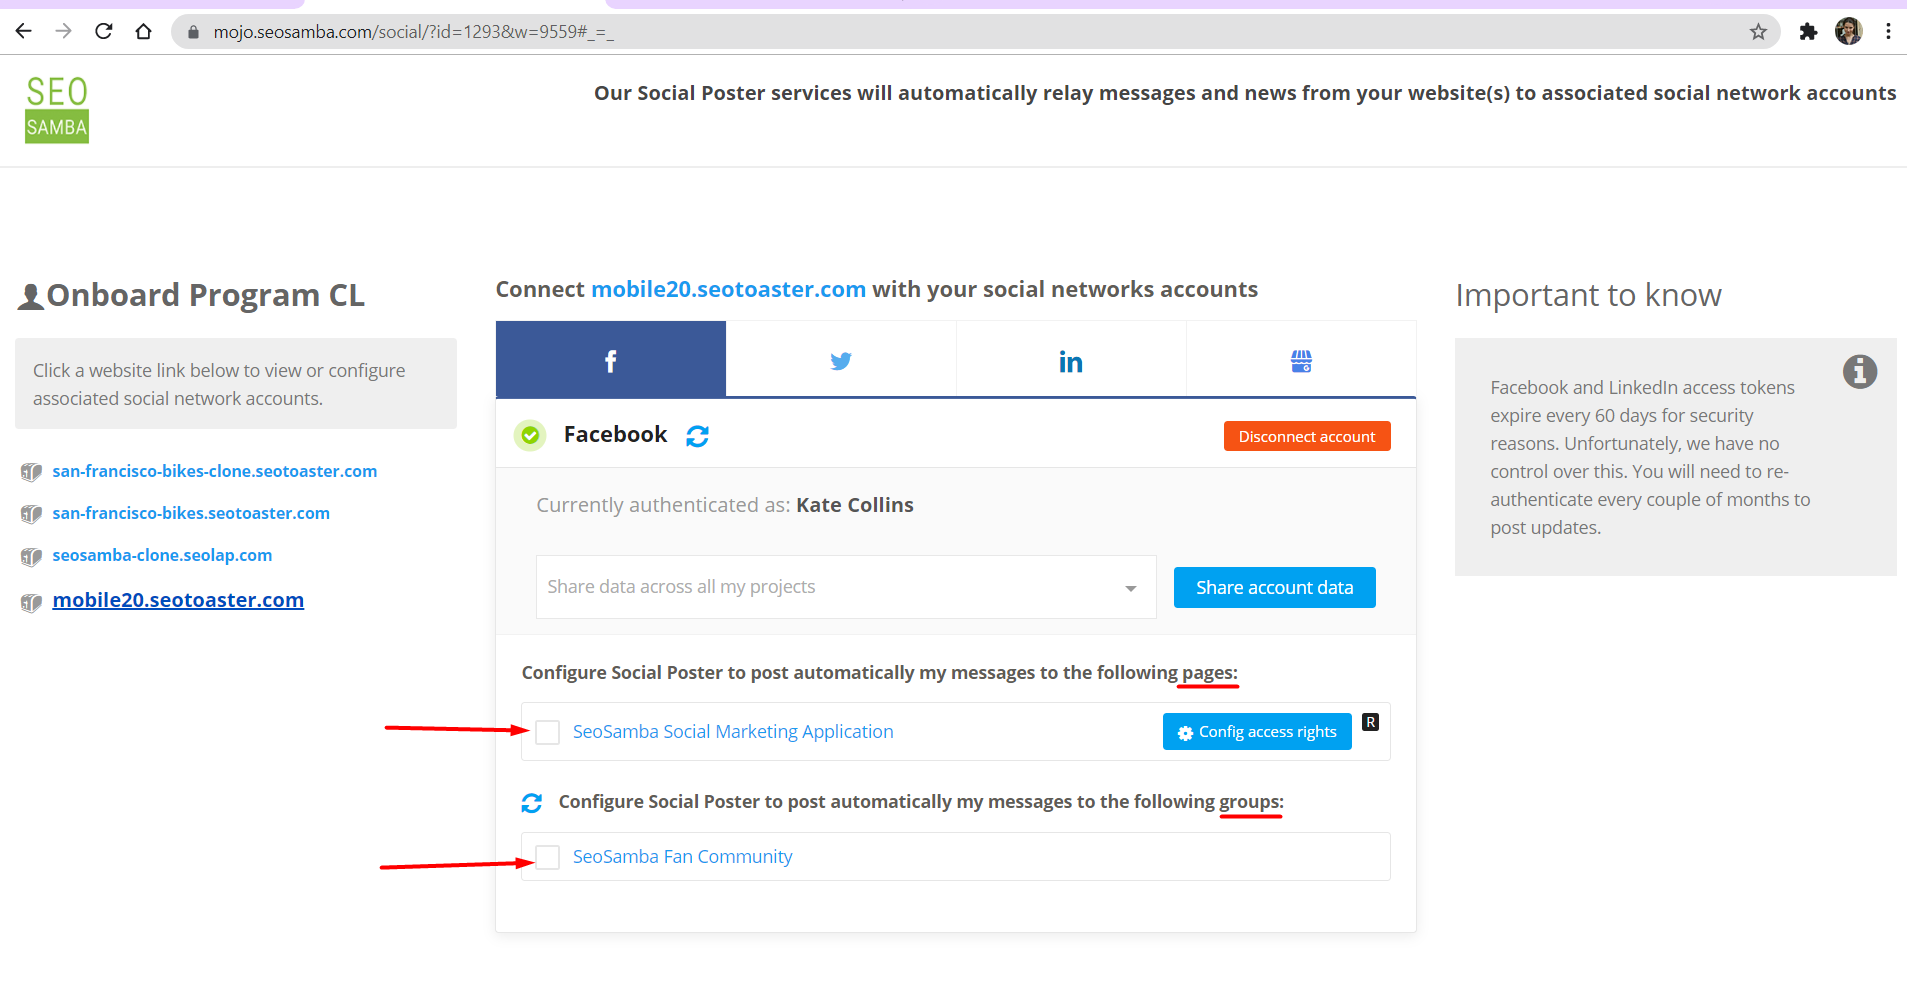The width and height of the screenshot is (1907, 995).
Task: Select mobile20.seotoaster.com in the site list
Action: (x=178, y=600)
